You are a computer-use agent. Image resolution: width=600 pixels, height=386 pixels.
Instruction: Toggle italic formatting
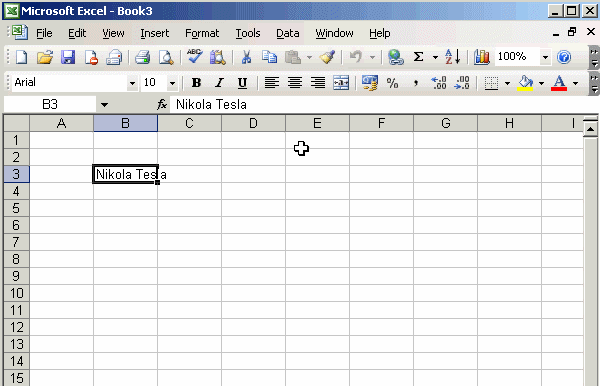[219, 83]
